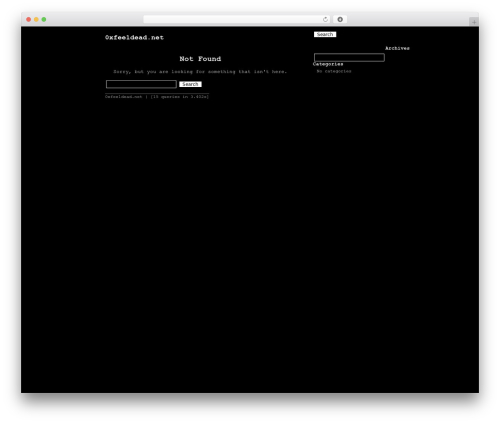The height and width of the screenshot is (423, 500).
Task: Reload the page with the refresh icon
Action: pyautogui.click(x=325, y=19)
